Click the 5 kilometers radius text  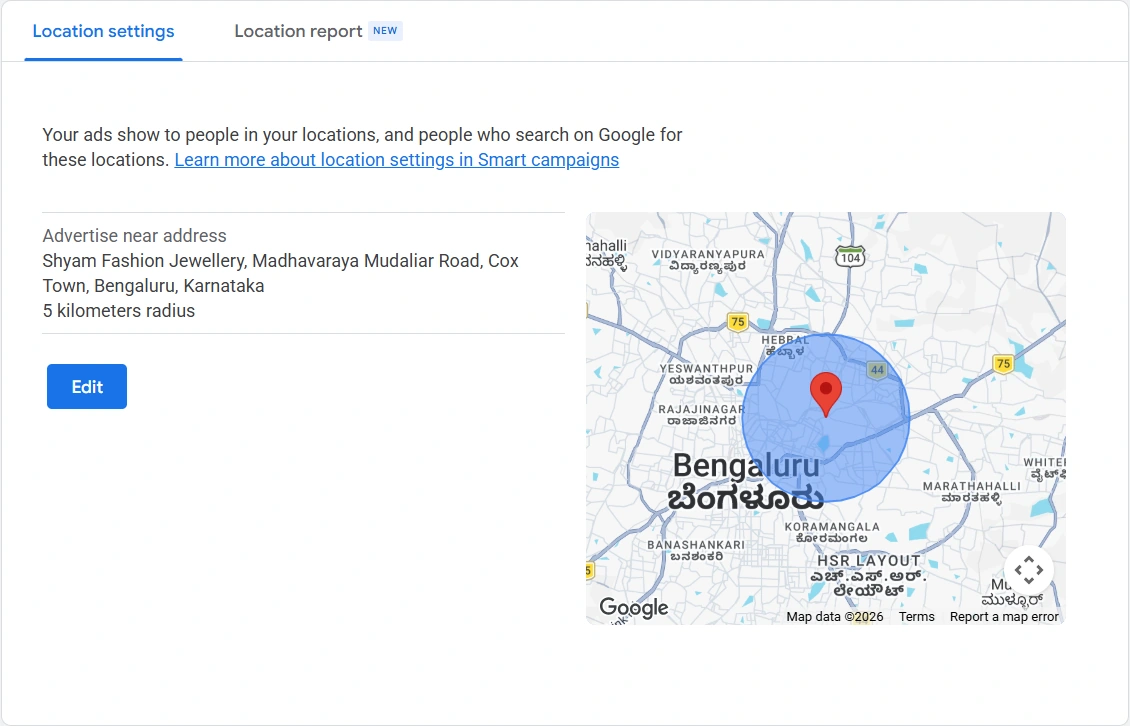[119, 311]
